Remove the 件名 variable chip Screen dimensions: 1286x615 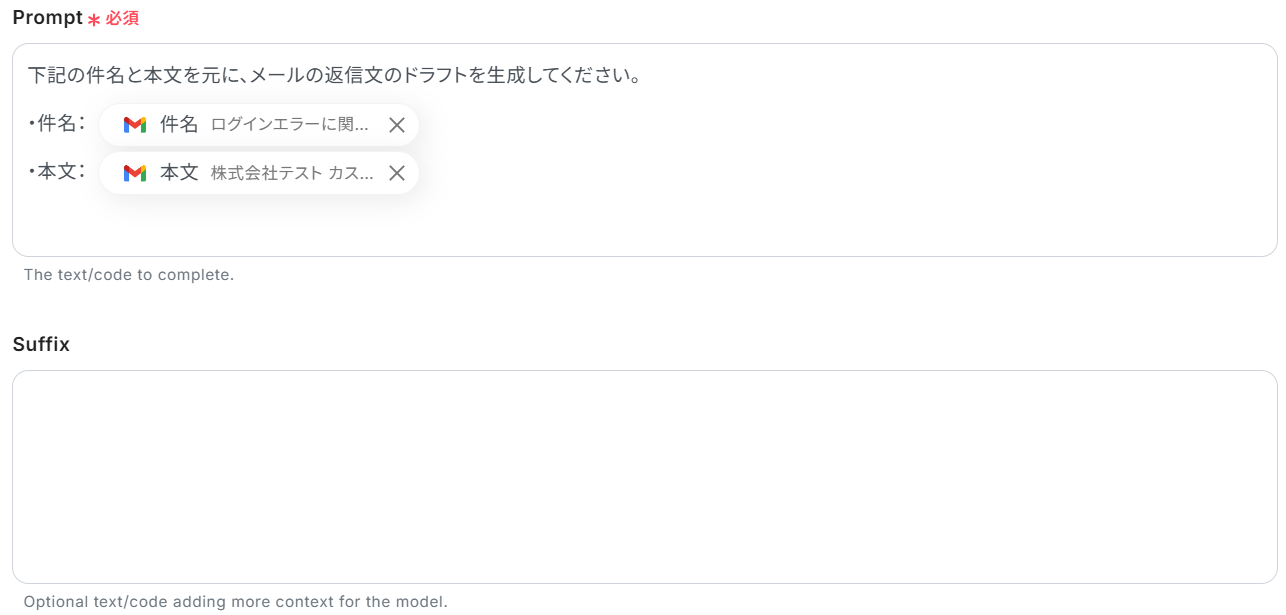397,125
